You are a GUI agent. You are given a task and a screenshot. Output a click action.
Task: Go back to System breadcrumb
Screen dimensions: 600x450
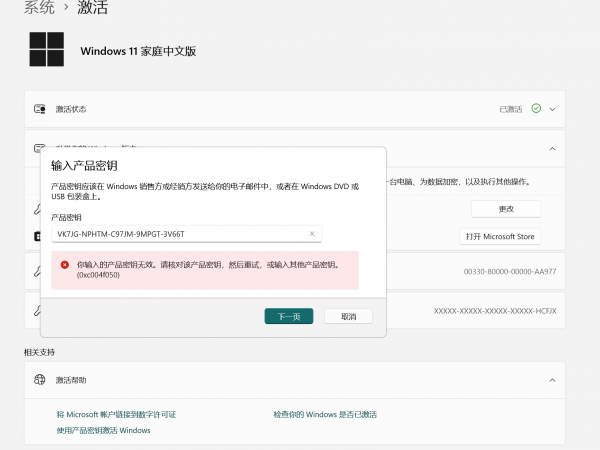point(39,7)
